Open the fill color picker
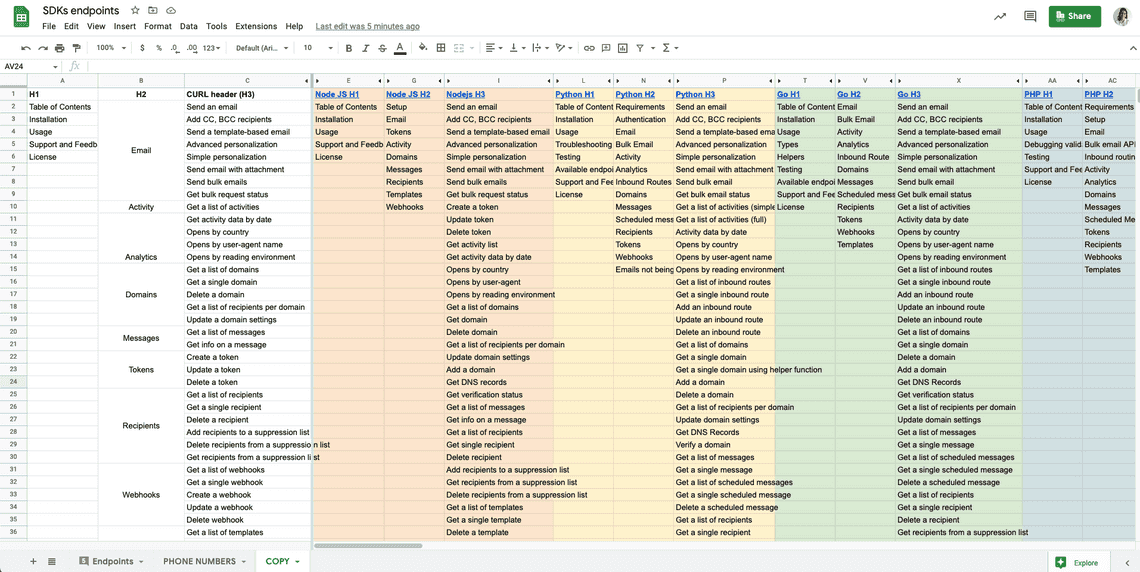This screenshot has height=572, width=1140. [x=423, y=48]
